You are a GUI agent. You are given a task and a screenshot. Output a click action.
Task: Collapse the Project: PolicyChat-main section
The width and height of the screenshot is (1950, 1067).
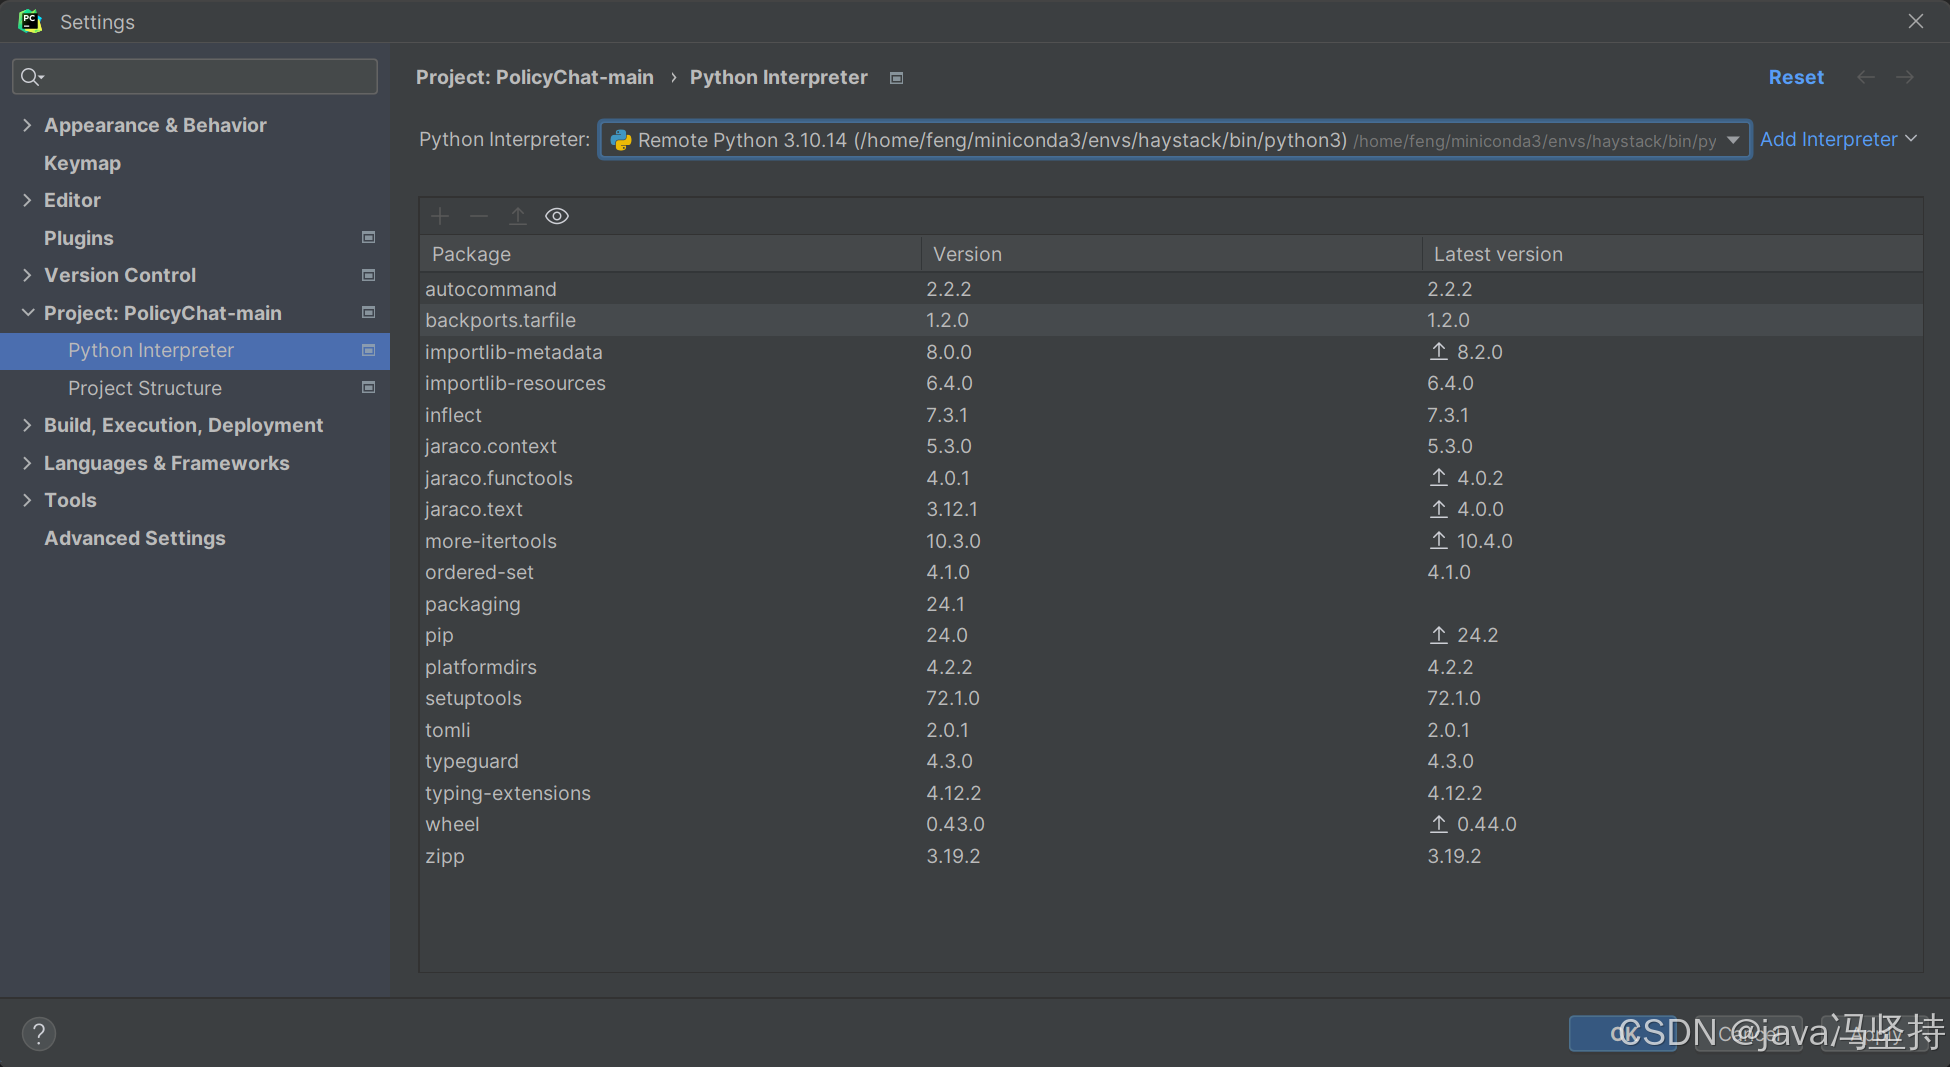(27, 312)
